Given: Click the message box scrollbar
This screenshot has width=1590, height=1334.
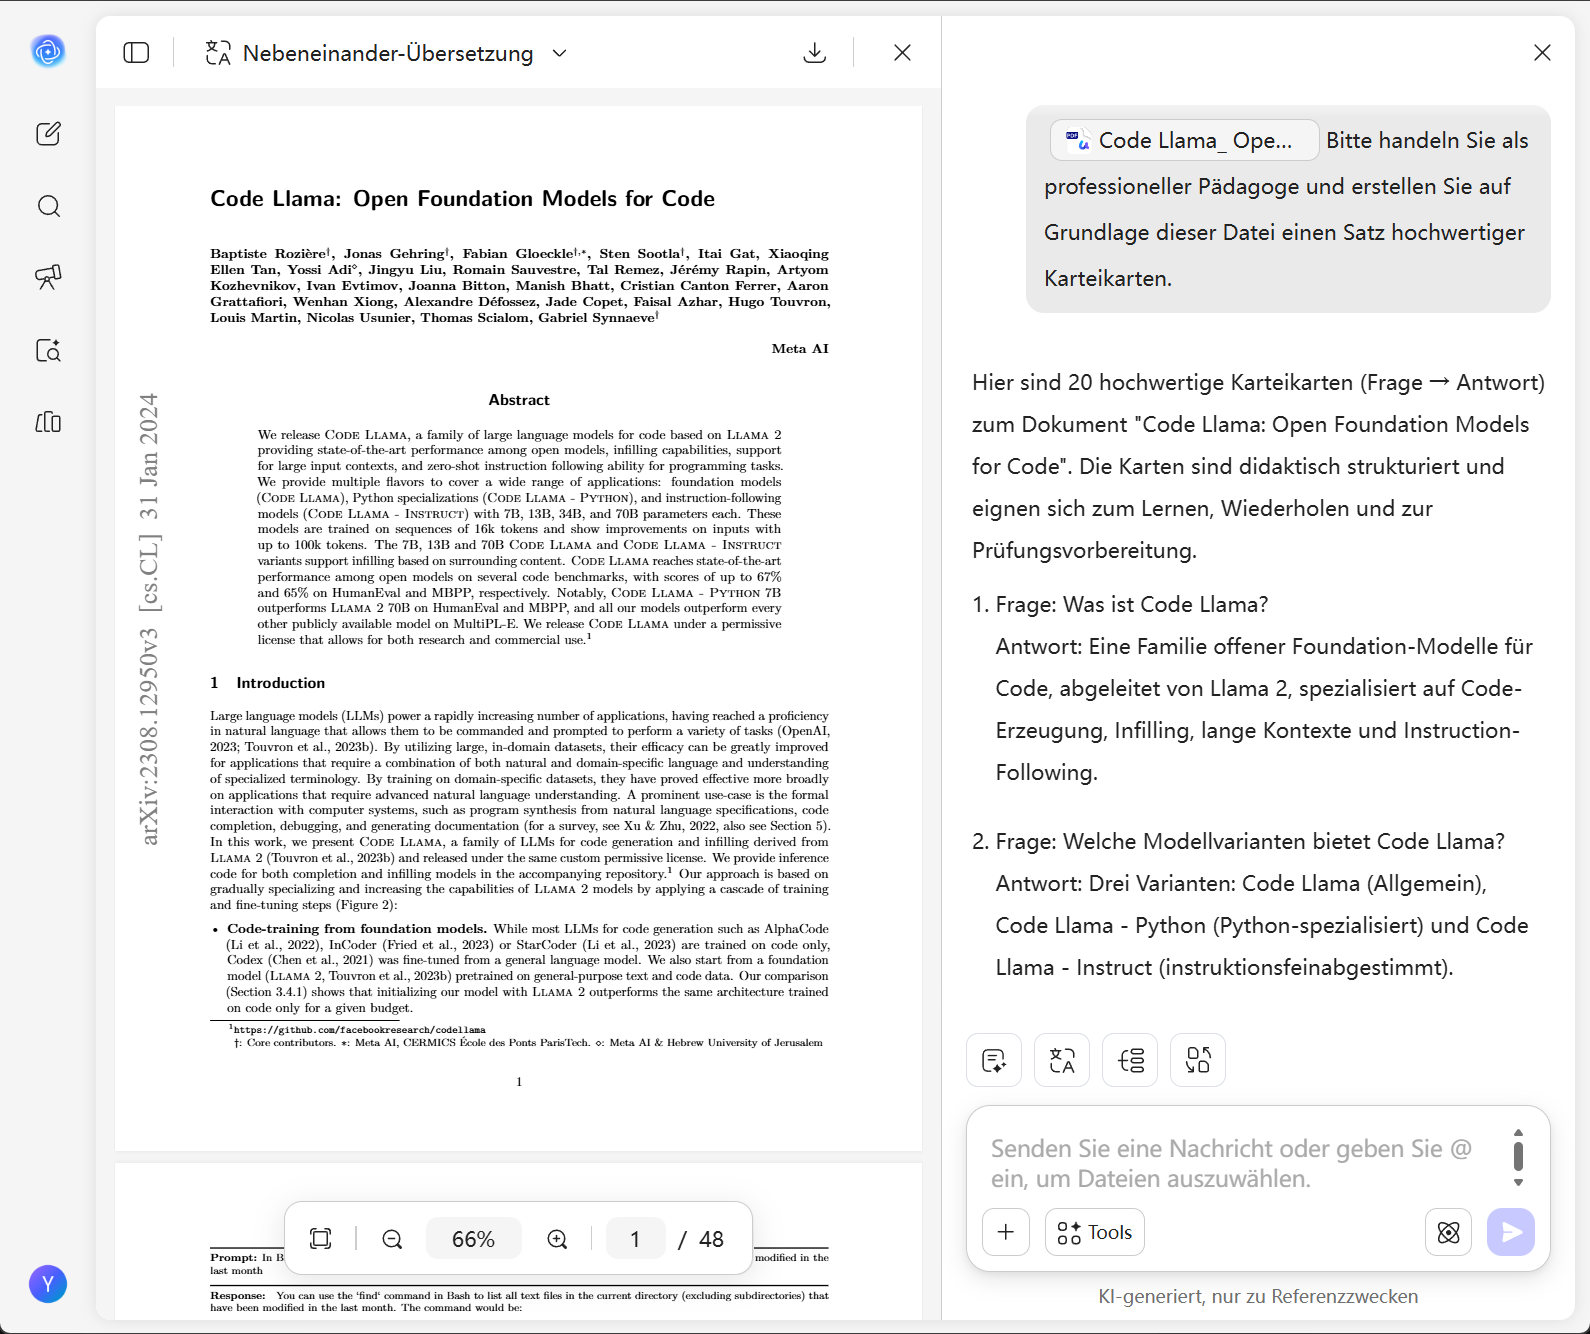Looking at the screenshot, I should click(1518, 1157).
